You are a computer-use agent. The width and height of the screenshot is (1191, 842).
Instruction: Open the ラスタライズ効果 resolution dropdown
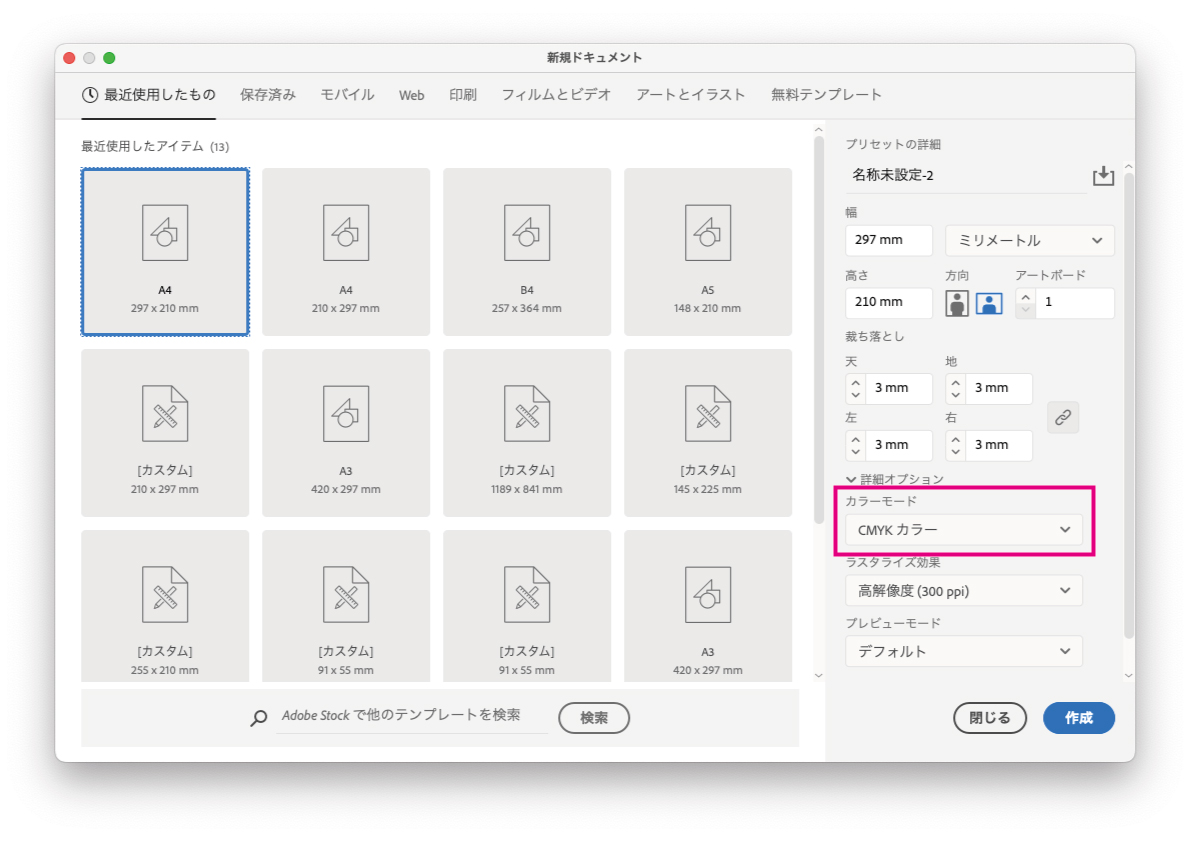coord(963,591)
